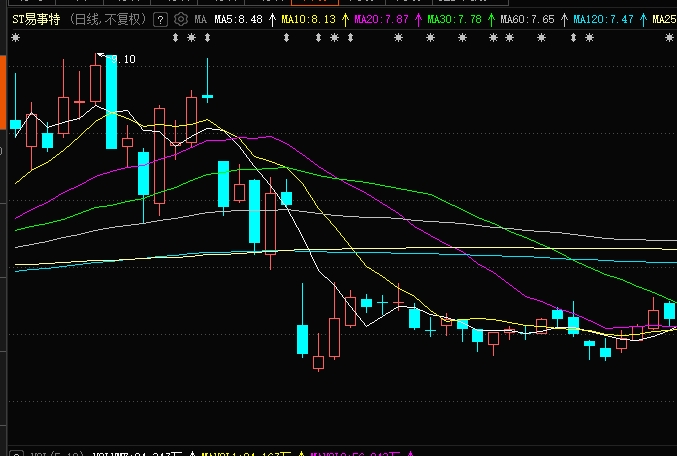This screenshot has width=677, height=456.
Task: Click the up arrow after MA120 value
Action: point(642,19)
